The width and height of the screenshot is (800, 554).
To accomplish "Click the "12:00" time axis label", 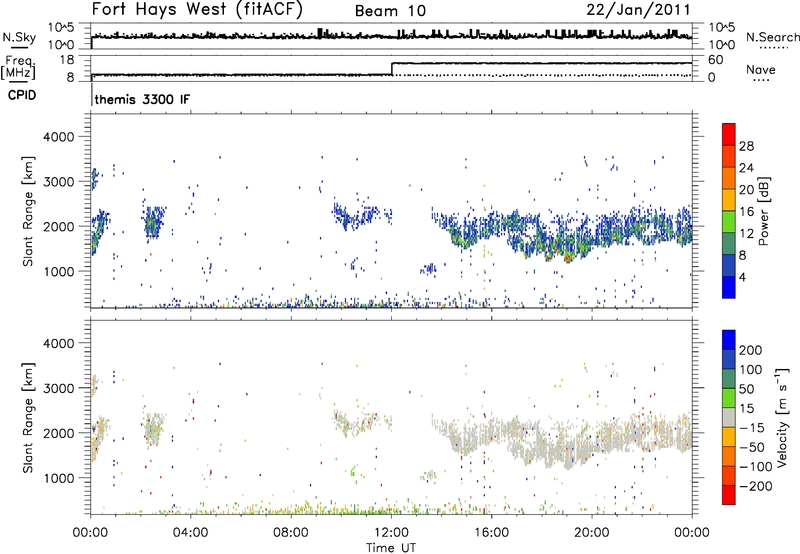I will (391, 532).
